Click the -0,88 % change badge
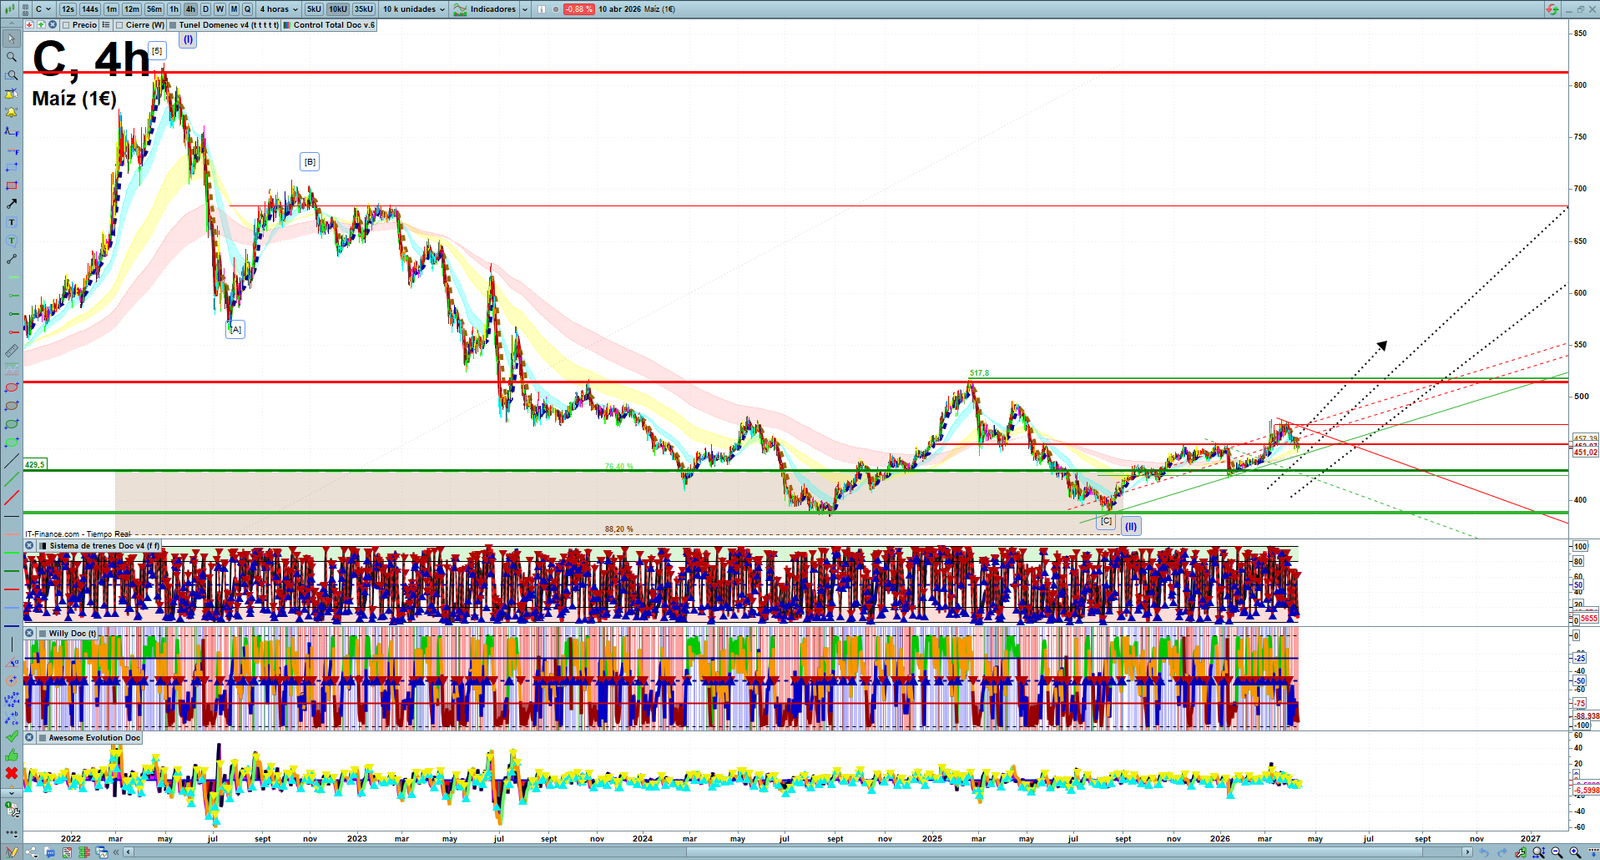 pyautogui.click(x=578, y=9)
